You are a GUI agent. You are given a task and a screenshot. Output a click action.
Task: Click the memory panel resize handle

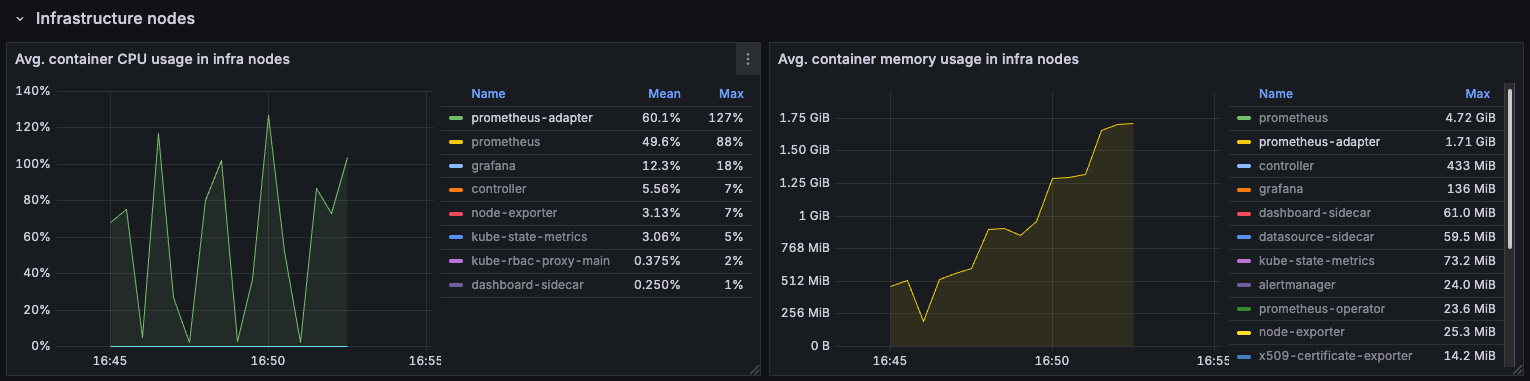pos(1518,370)
